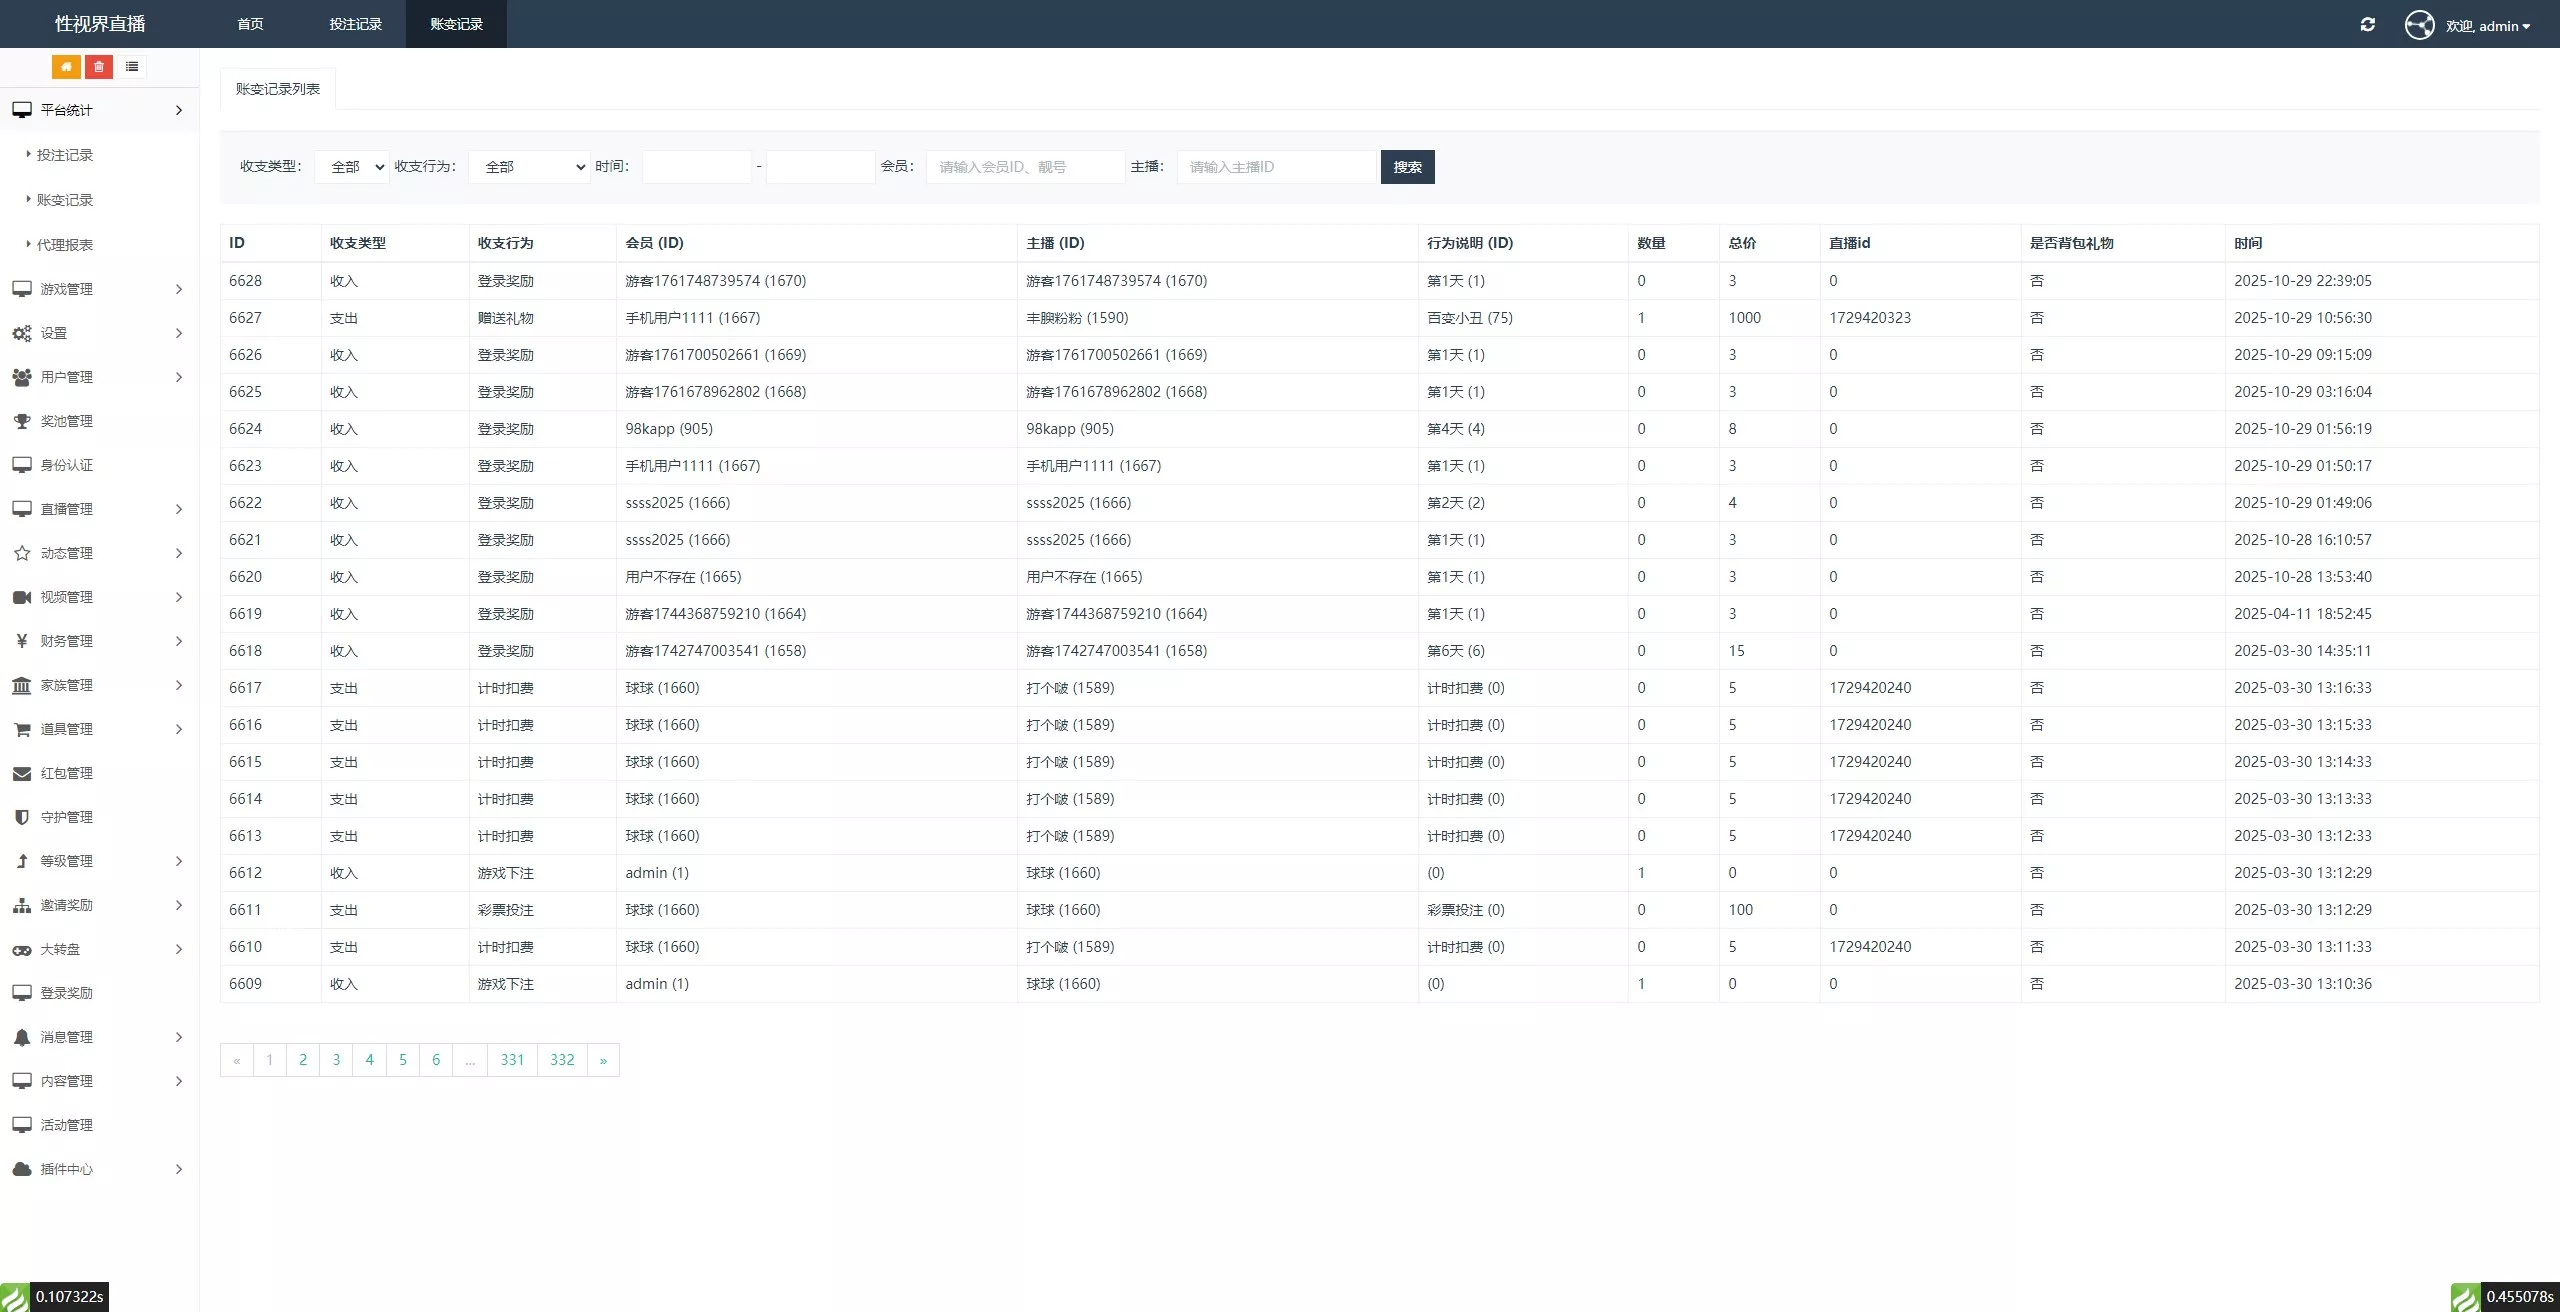Click the red trash icon button
2560x1312 pixels.
point(99,67)
